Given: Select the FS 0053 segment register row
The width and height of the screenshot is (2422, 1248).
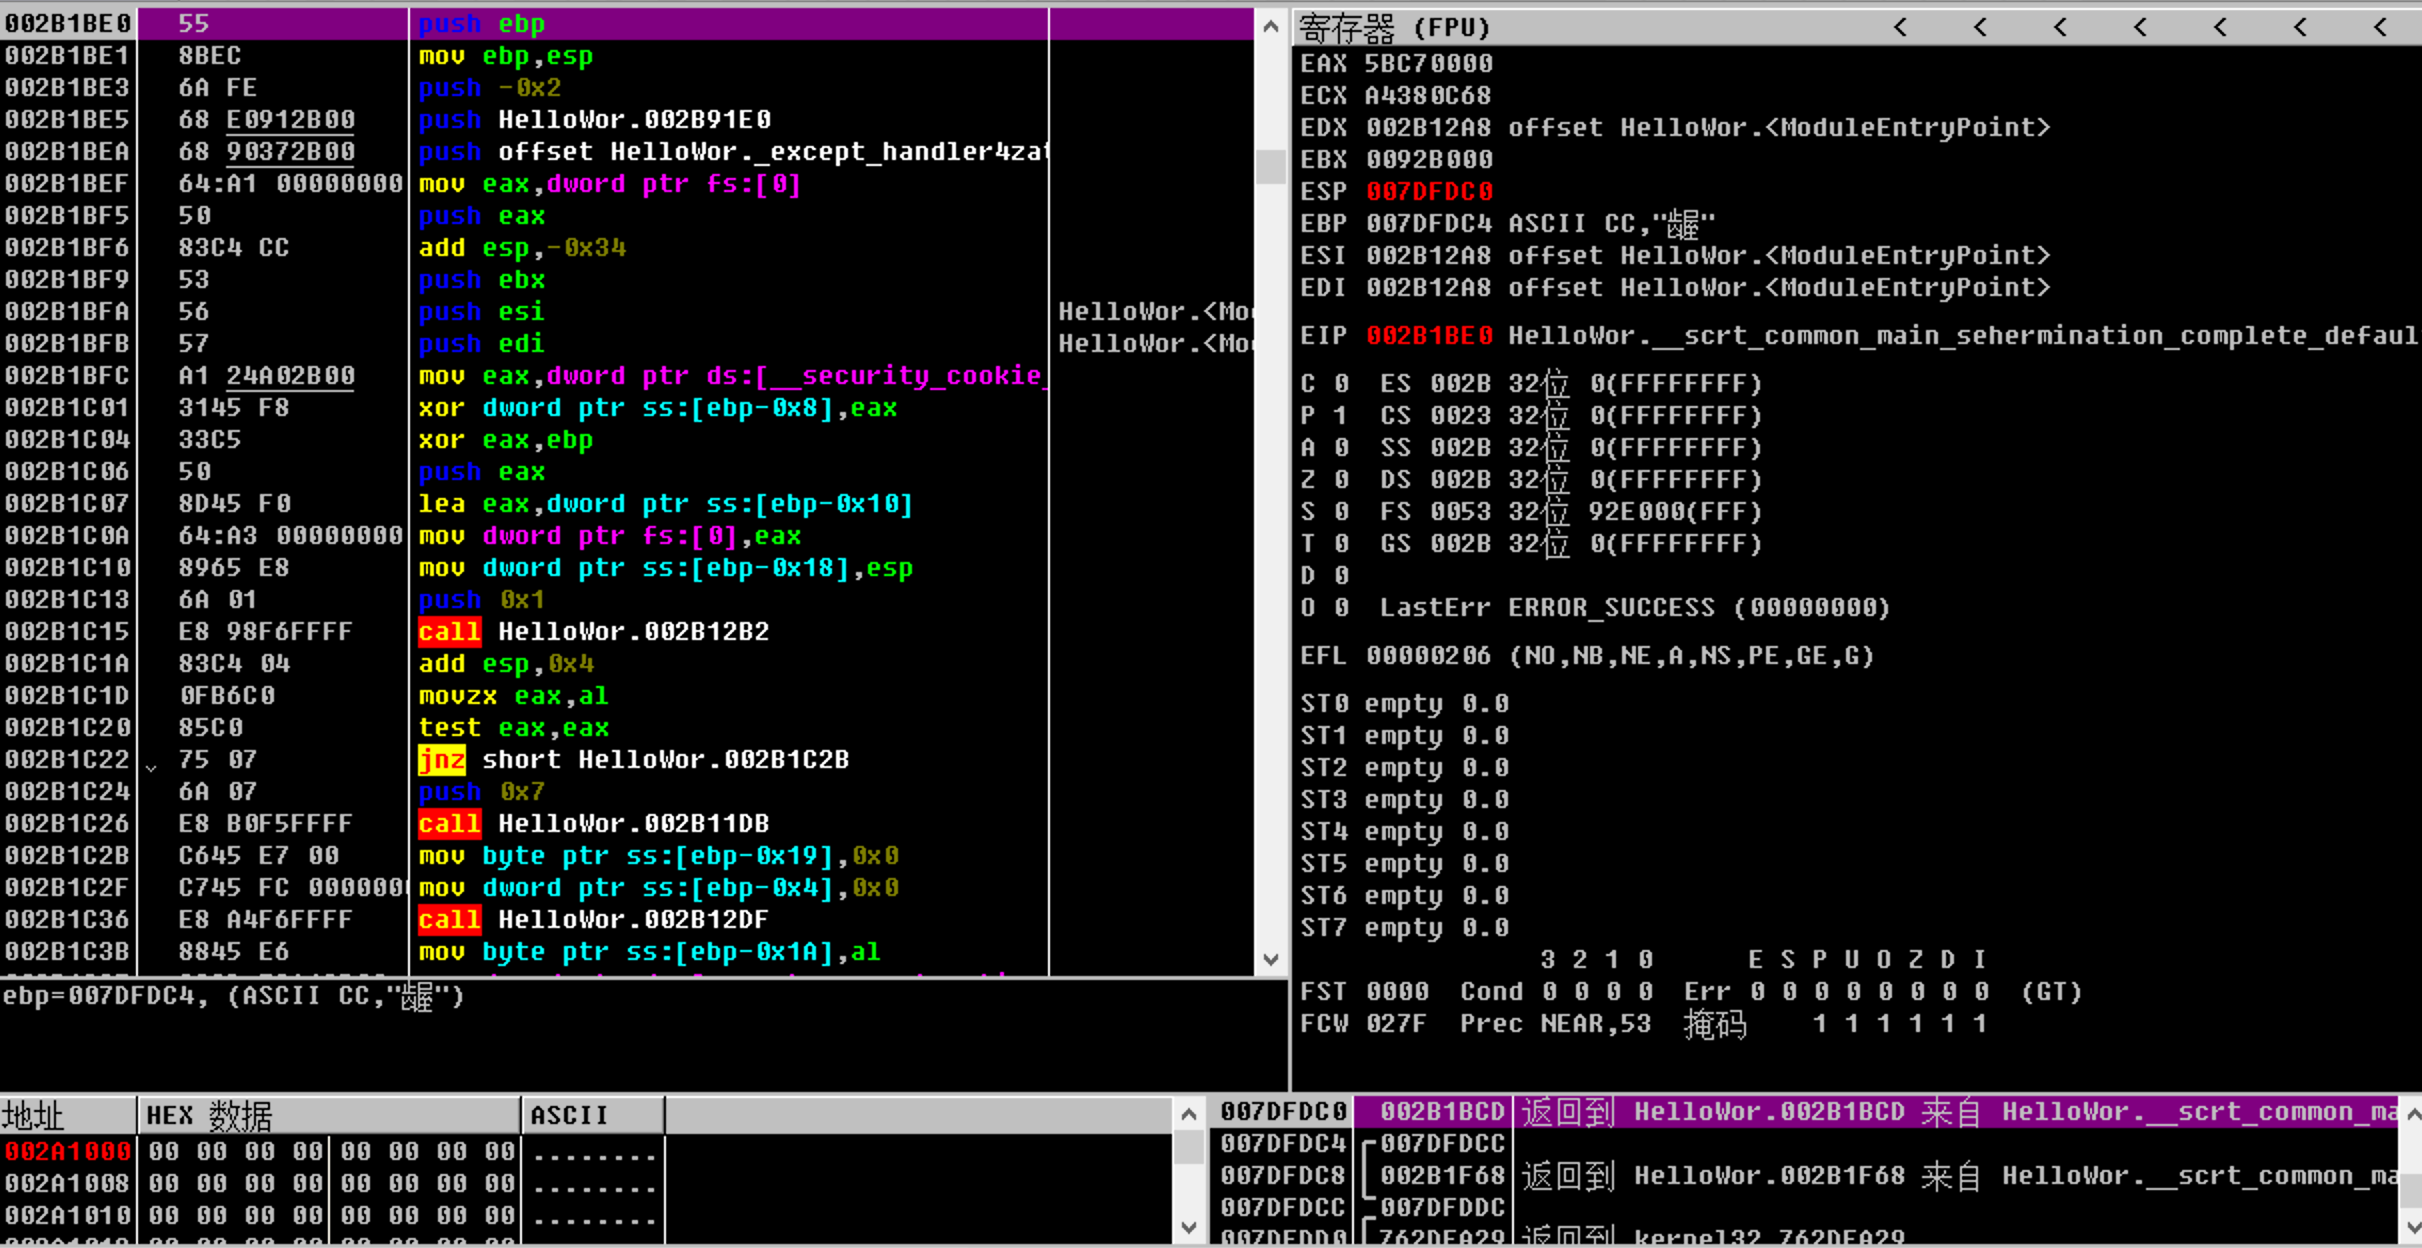Looking at the screenshot, I should pos(1570,512).
